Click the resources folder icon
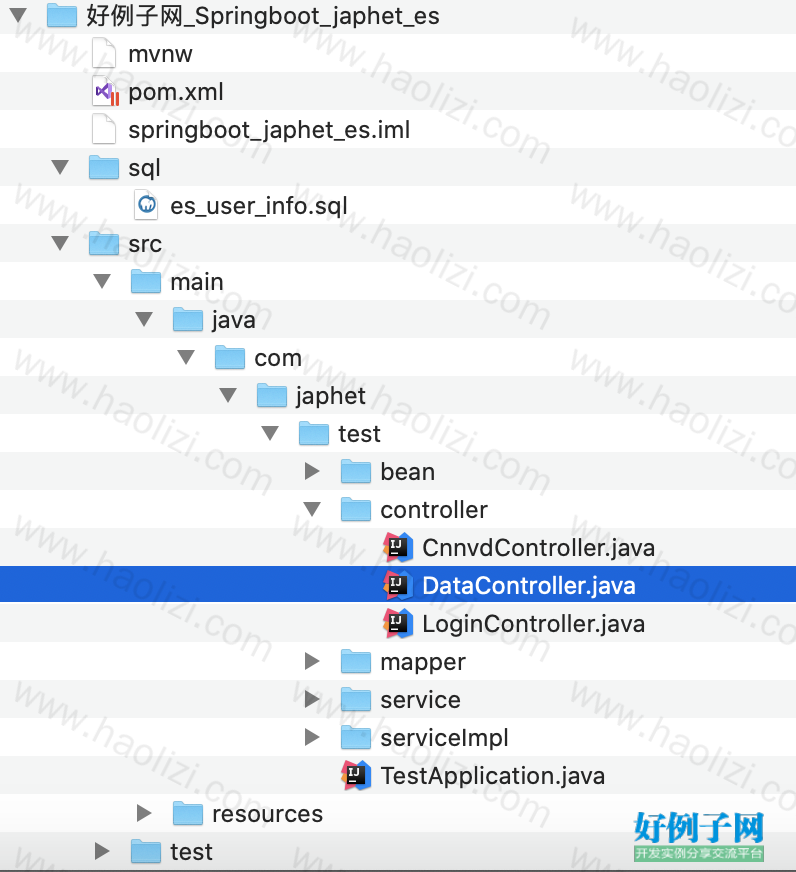Viewport: 796px width, 872px height. click(x=188, y=814)
